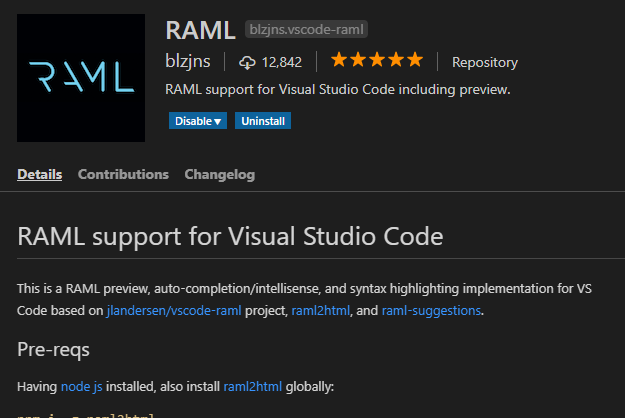Click the download cloud icon beside 12,842
The height and width of the screenshot is (418, 625).
[247, 63]
